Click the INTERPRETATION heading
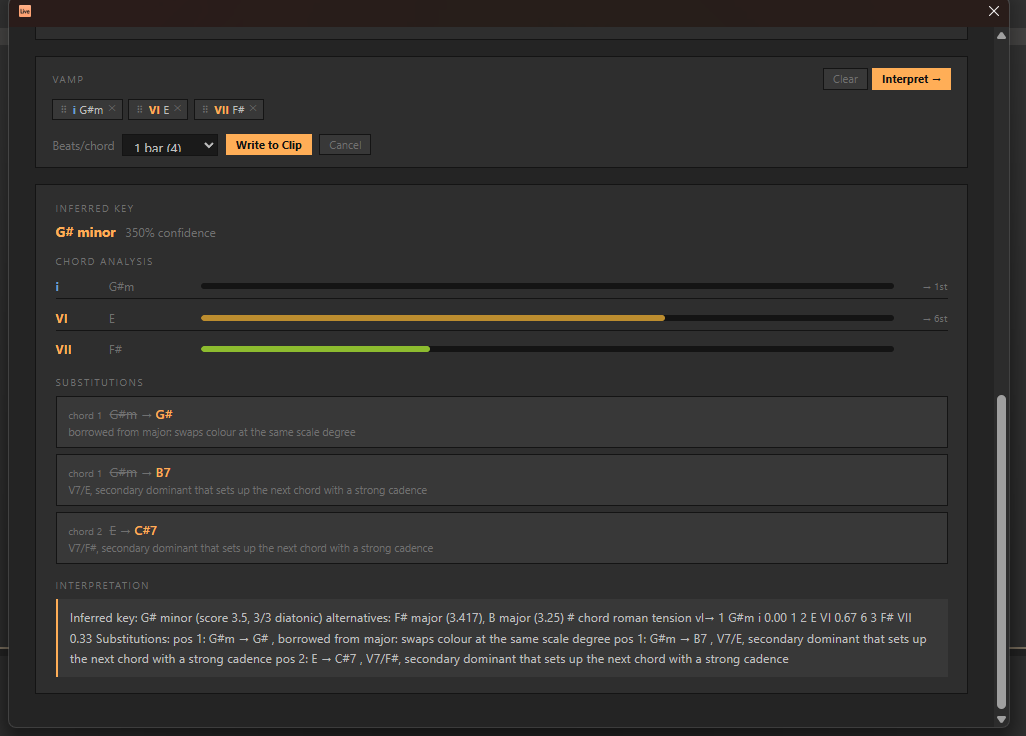1026x736 pixels. [x=102, y=586]
